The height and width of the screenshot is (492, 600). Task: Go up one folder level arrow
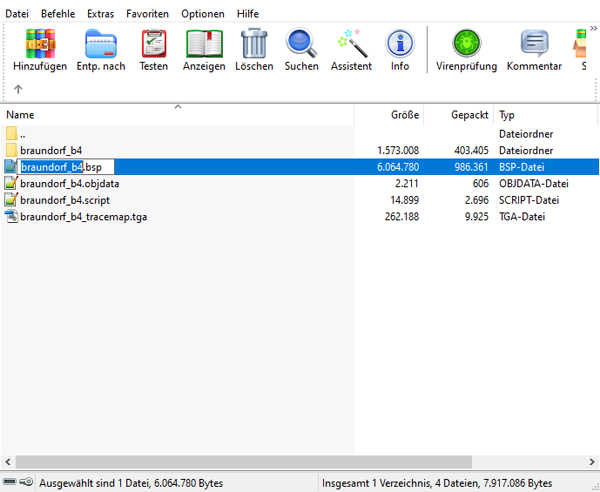tap(18, 89)
